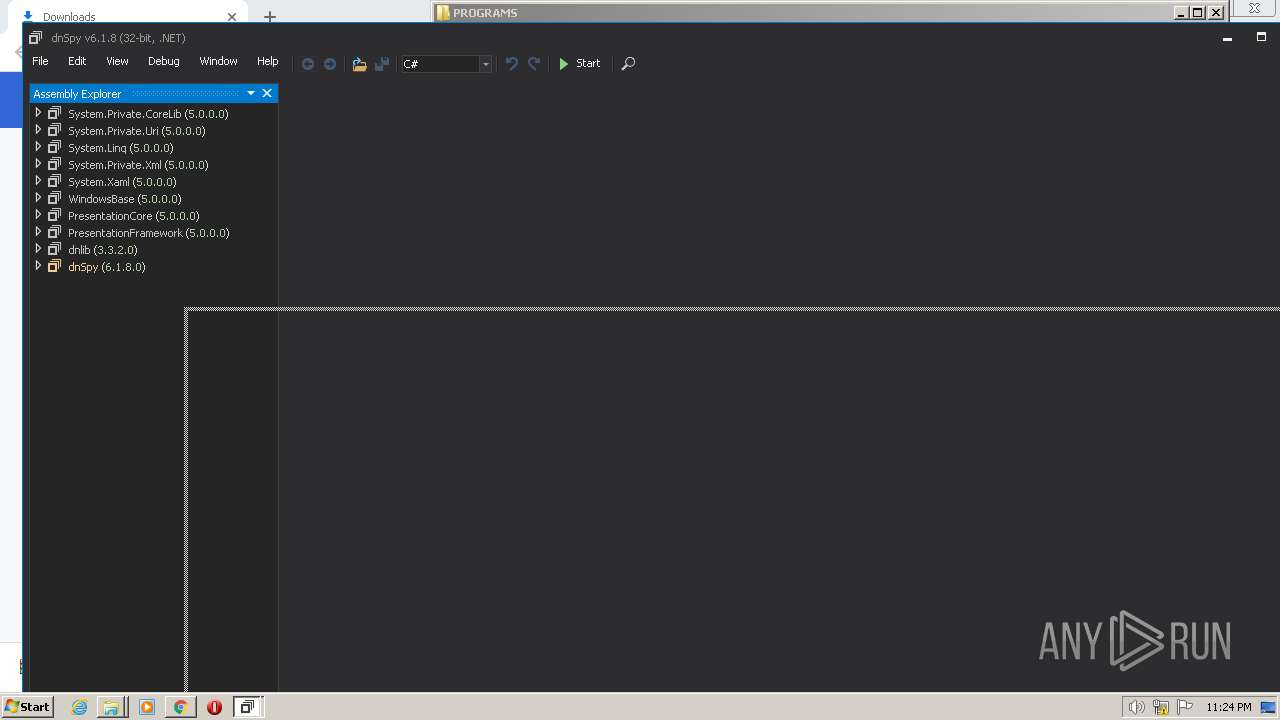Open Assembly Explorer panel options dropdown arrow
Screen dimensions: 1280x720
click(251, 93)
